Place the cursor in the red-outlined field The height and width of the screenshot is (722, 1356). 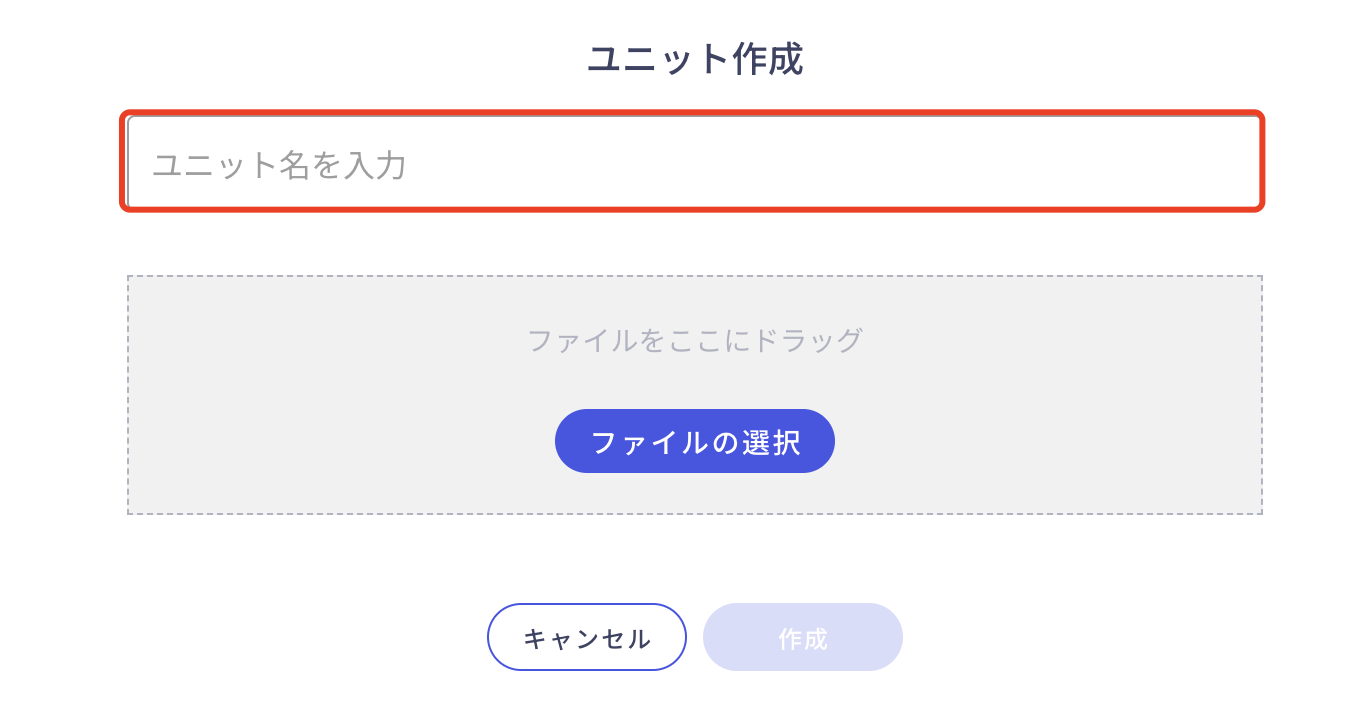[x=693, y=162]
